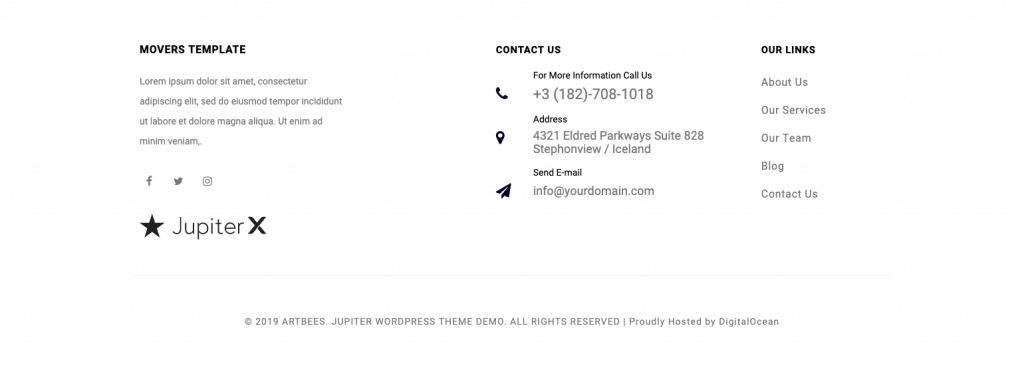Viewport: 1024px width, 372px height.
Task: Click the Lorem ipsum description paragraph
Action: [x=241, y=111]
